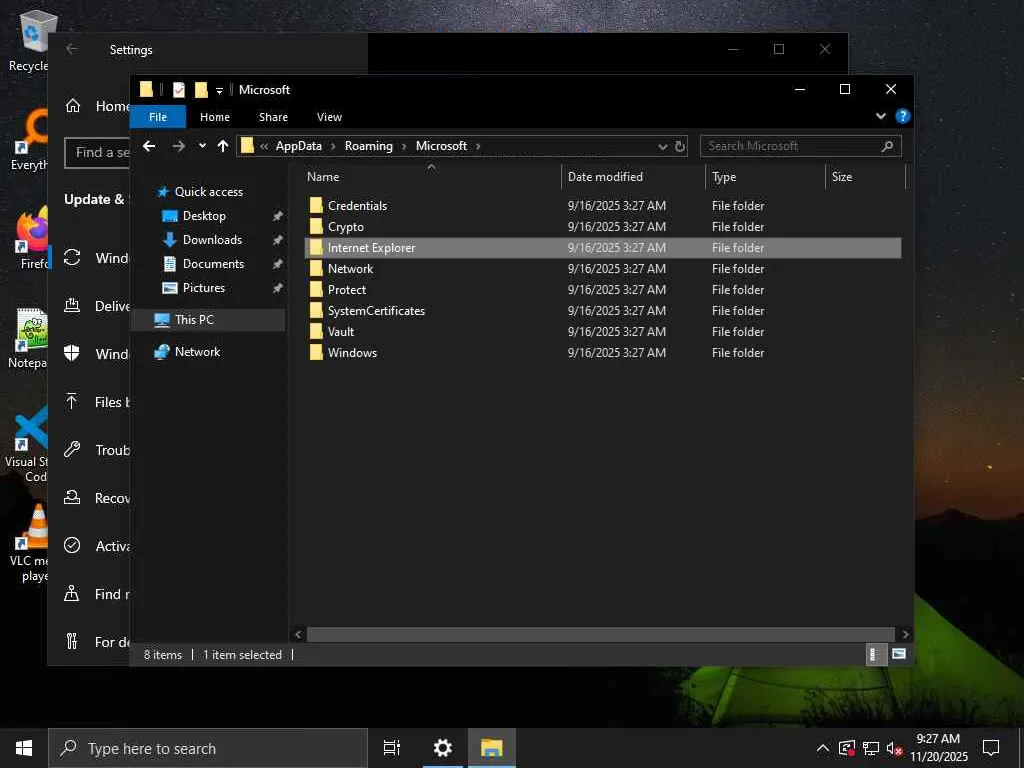The height and width of the screenshot is (768, 1024).
Task: Go to Home in Settings window
Action: pyautogui.click(x=98, y=106)
